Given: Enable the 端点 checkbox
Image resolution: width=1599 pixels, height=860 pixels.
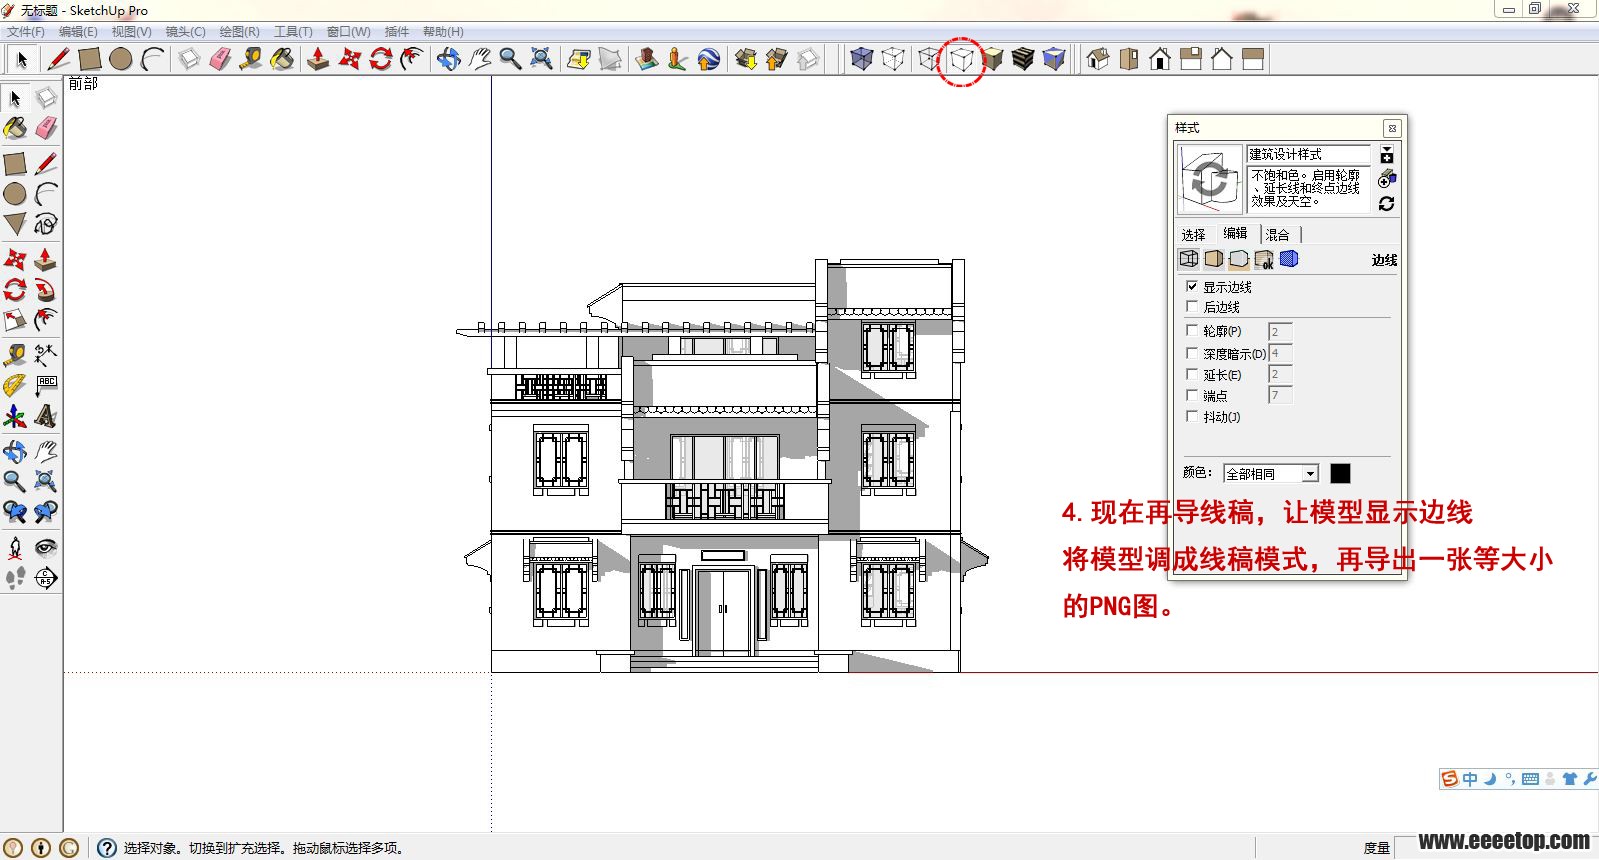Looking at the screenshot, I should tap(1192, 395).
